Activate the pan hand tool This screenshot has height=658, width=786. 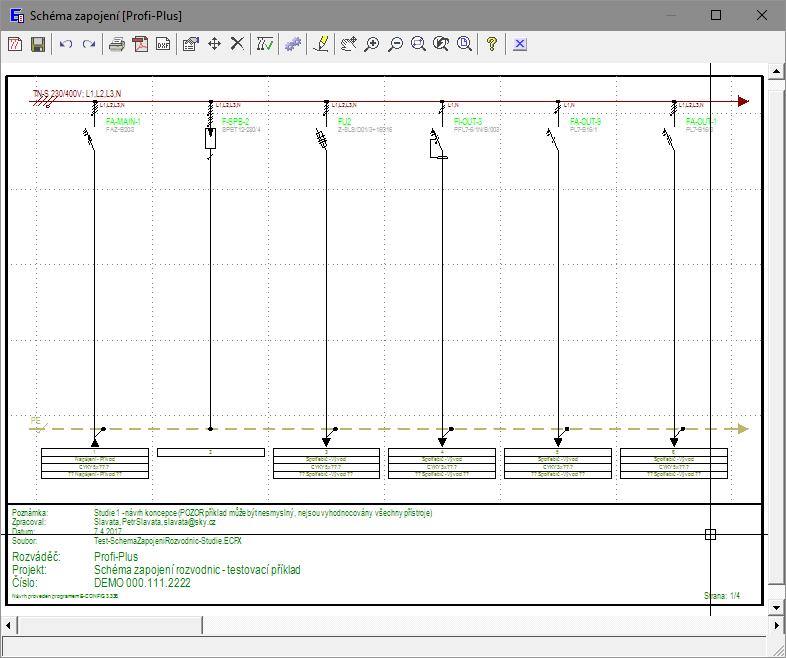coord(348,44)
